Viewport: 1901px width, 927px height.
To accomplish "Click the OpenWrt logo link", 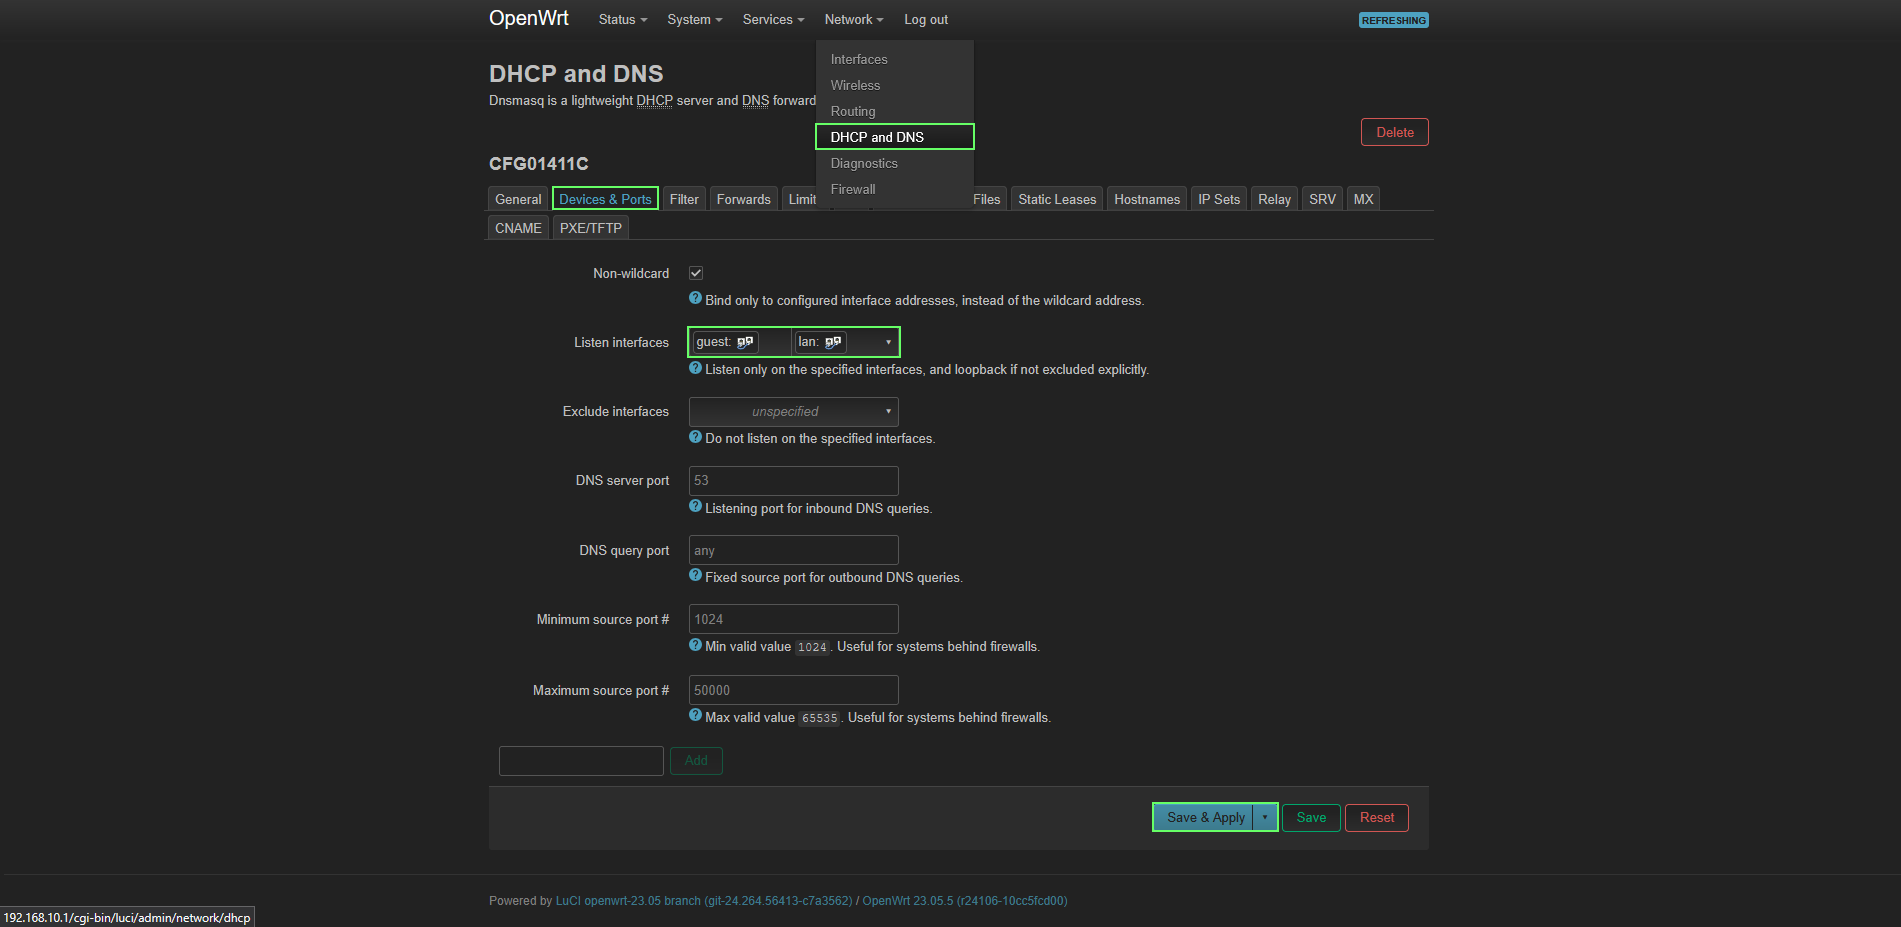I will pyautogui.click(x=528, y=18).
